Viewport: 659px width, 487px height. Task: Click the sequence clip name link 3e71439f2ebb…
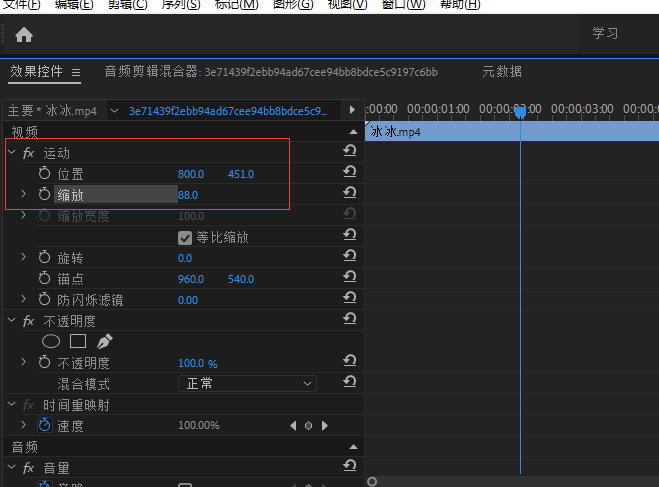228,111
